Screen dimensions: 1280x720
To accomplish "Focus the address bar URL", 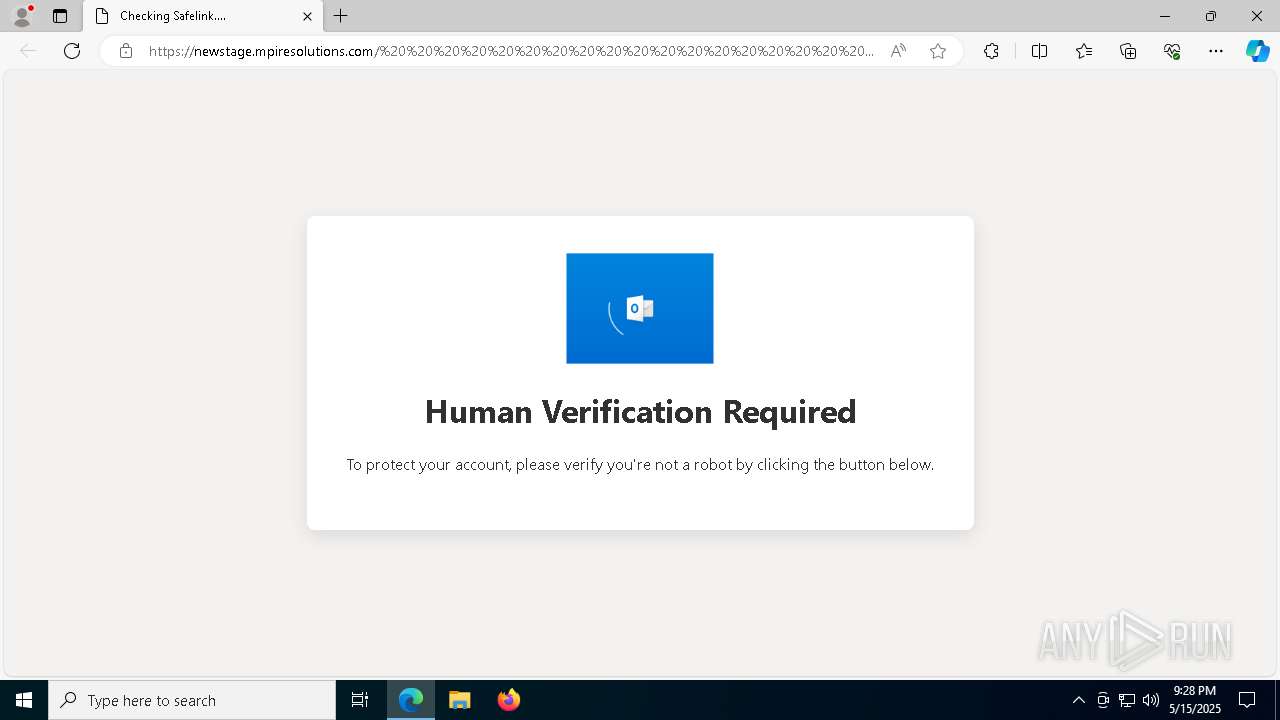I will (510, 51).
